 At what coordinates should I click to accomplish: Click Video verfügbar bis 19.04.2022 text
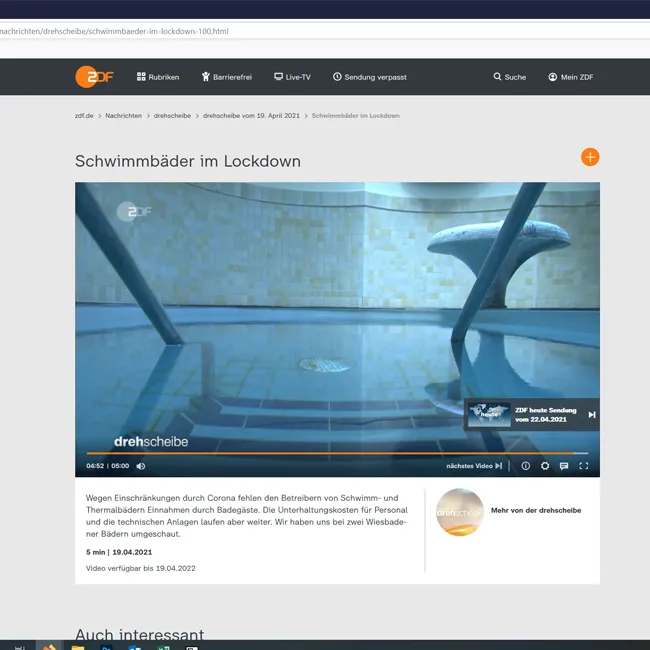[141, 568]
